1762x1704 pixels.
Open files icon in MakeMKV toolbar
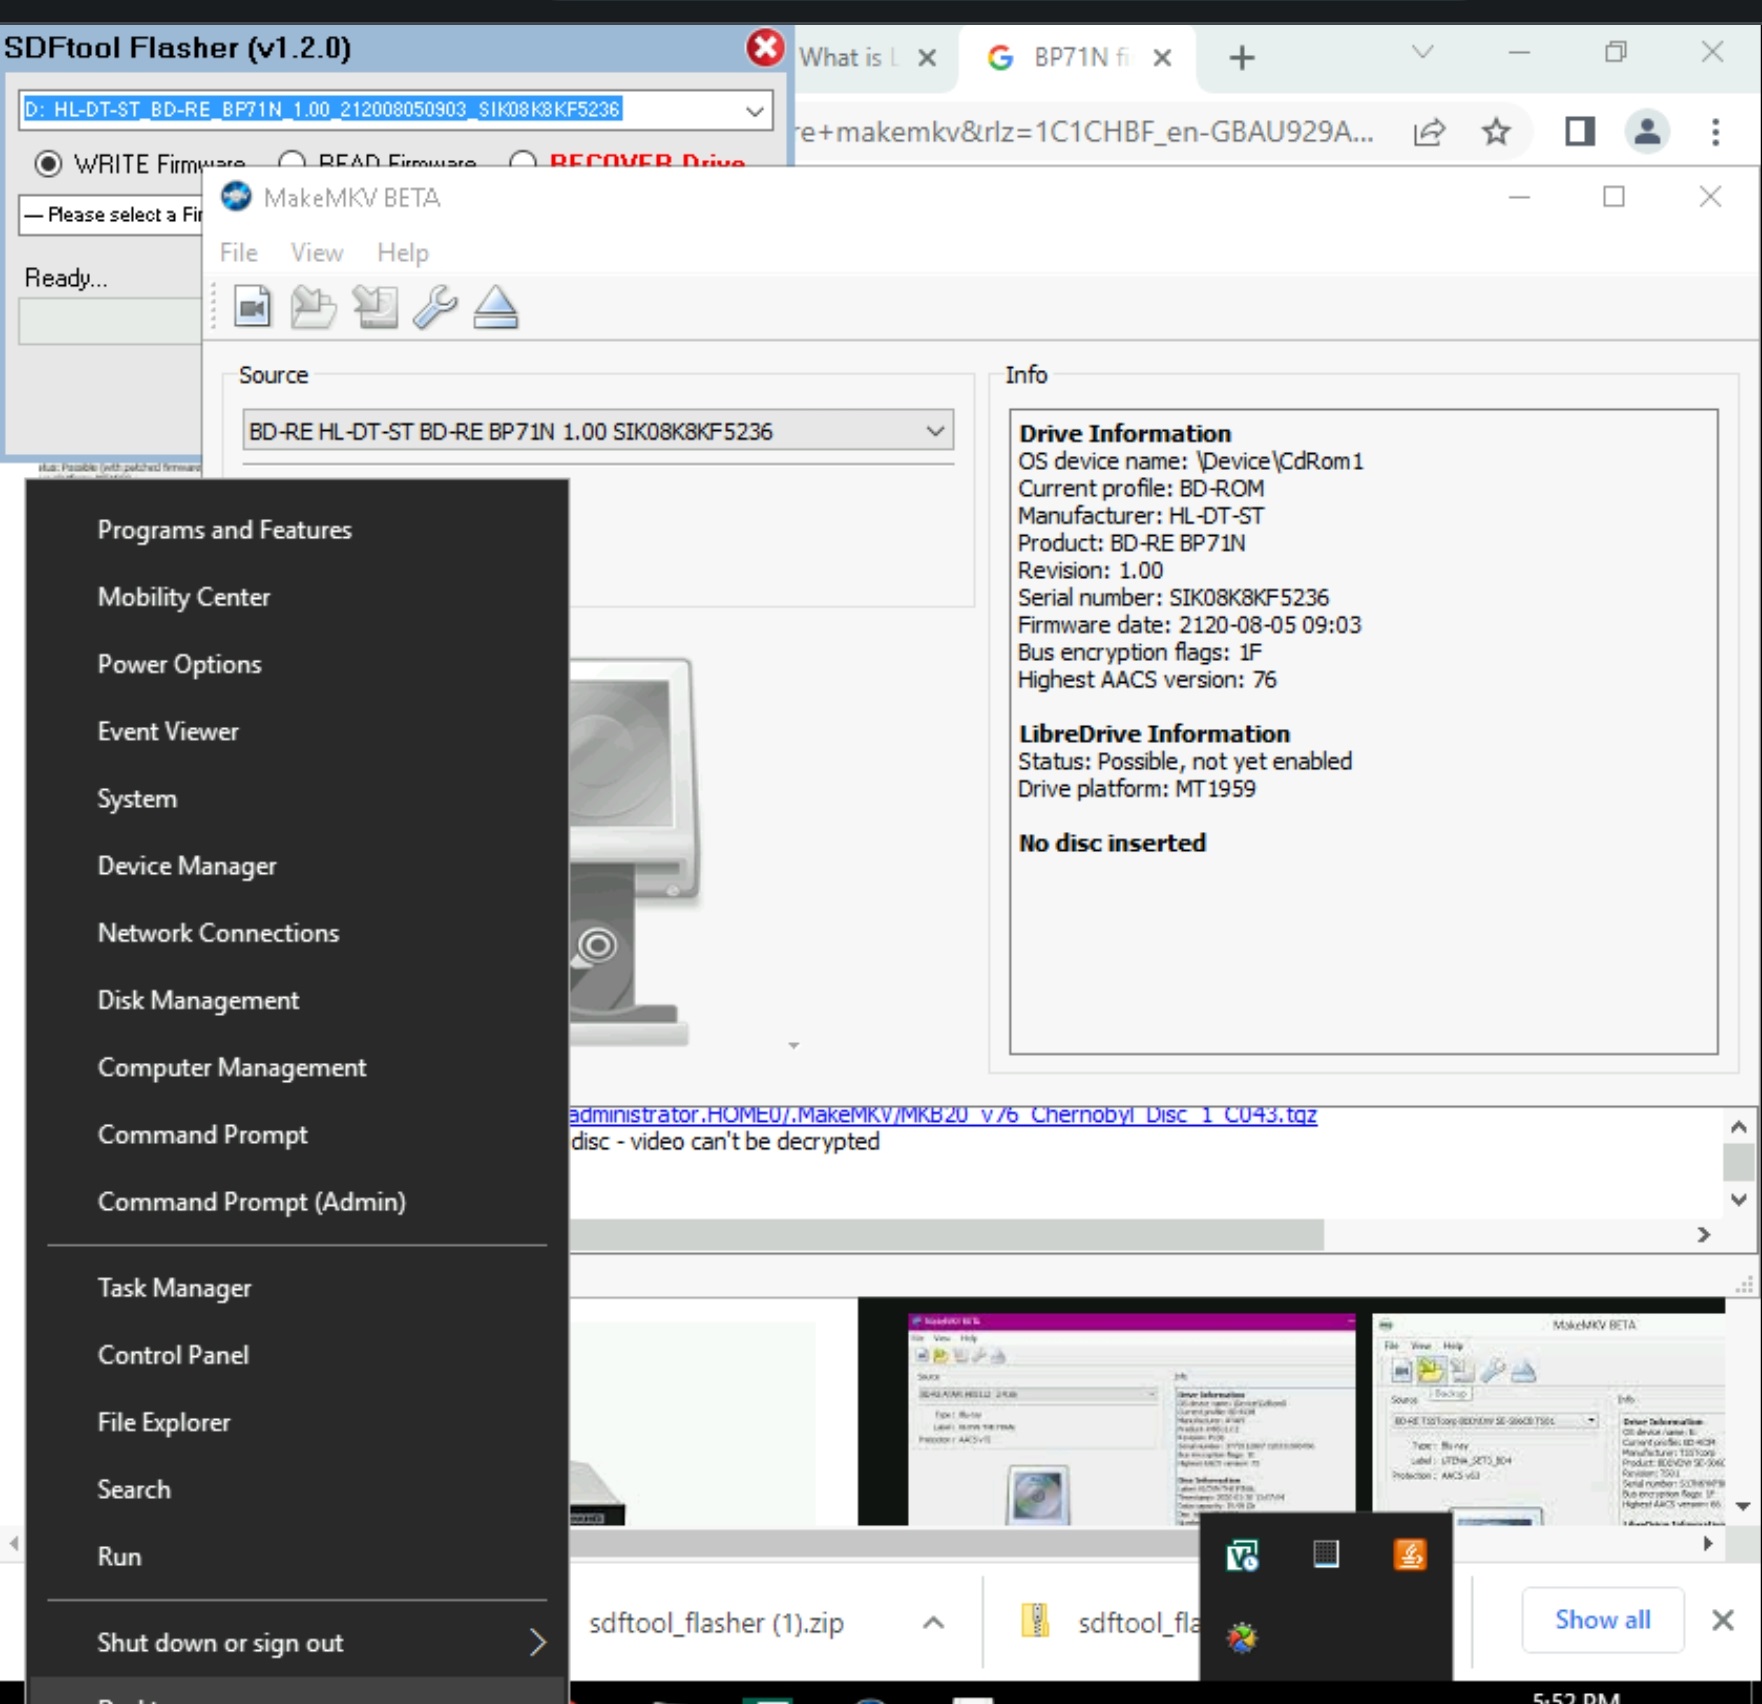tap(252, 306)
